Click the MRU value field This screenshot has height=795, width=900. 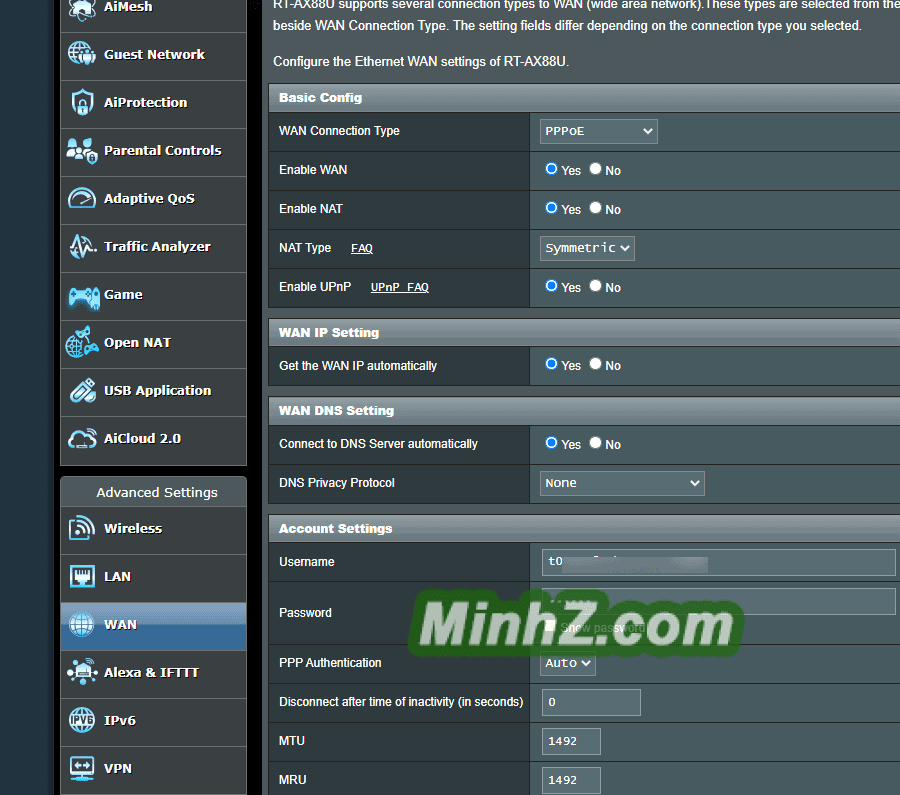pos(571,781)
